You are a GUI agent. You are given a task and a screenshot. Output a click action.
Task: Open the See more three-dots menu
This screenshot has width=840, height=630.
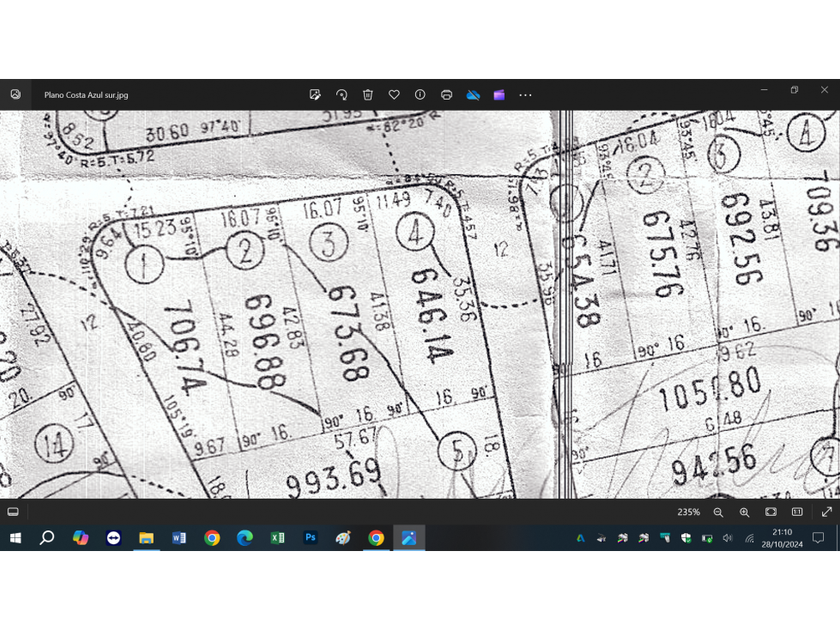point(525,95)
